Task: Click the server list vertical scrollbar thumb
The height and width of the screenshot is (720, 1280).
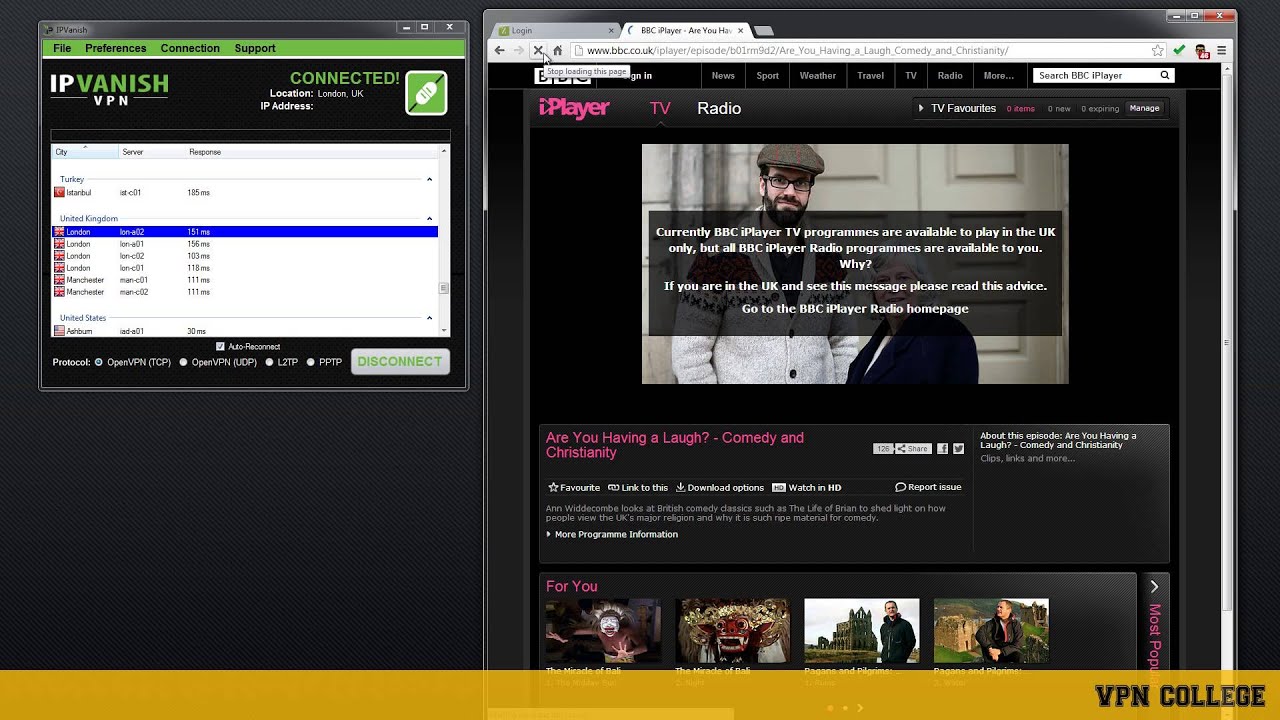Action: pos(444,288)
